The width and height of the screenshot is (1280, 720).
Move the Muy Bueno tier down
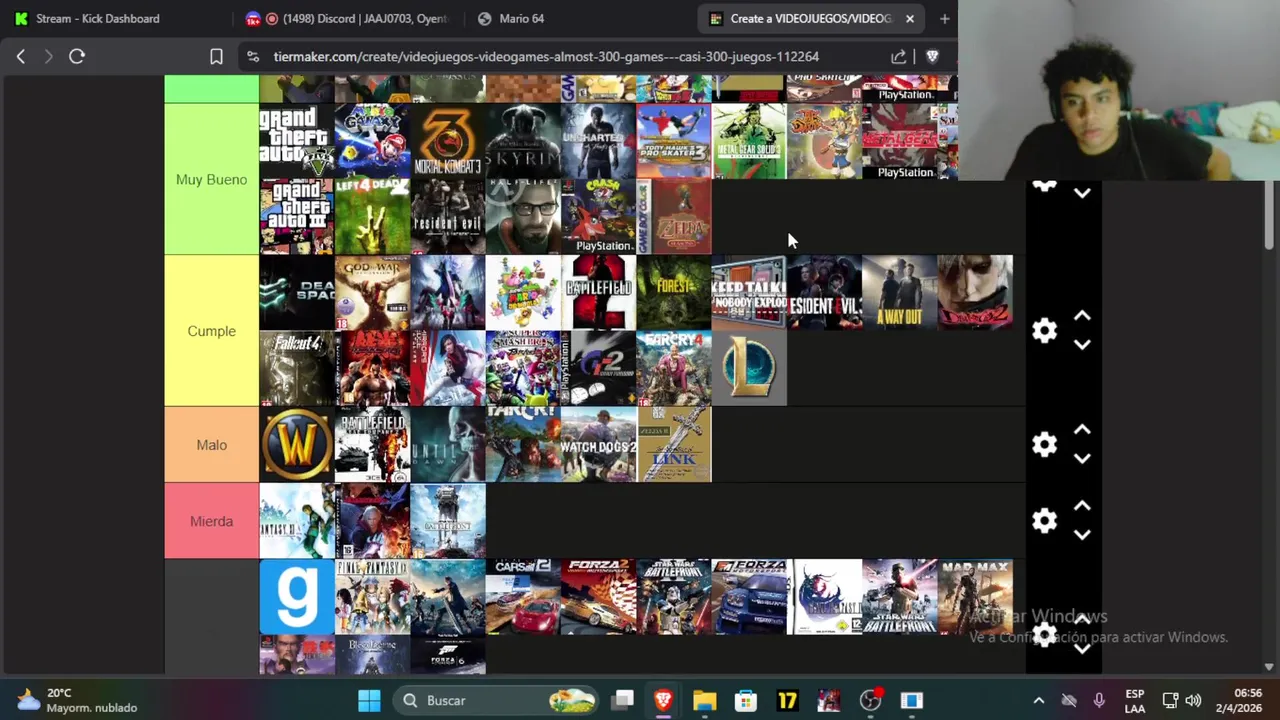pyautogui.click(x=1082, y=193)
